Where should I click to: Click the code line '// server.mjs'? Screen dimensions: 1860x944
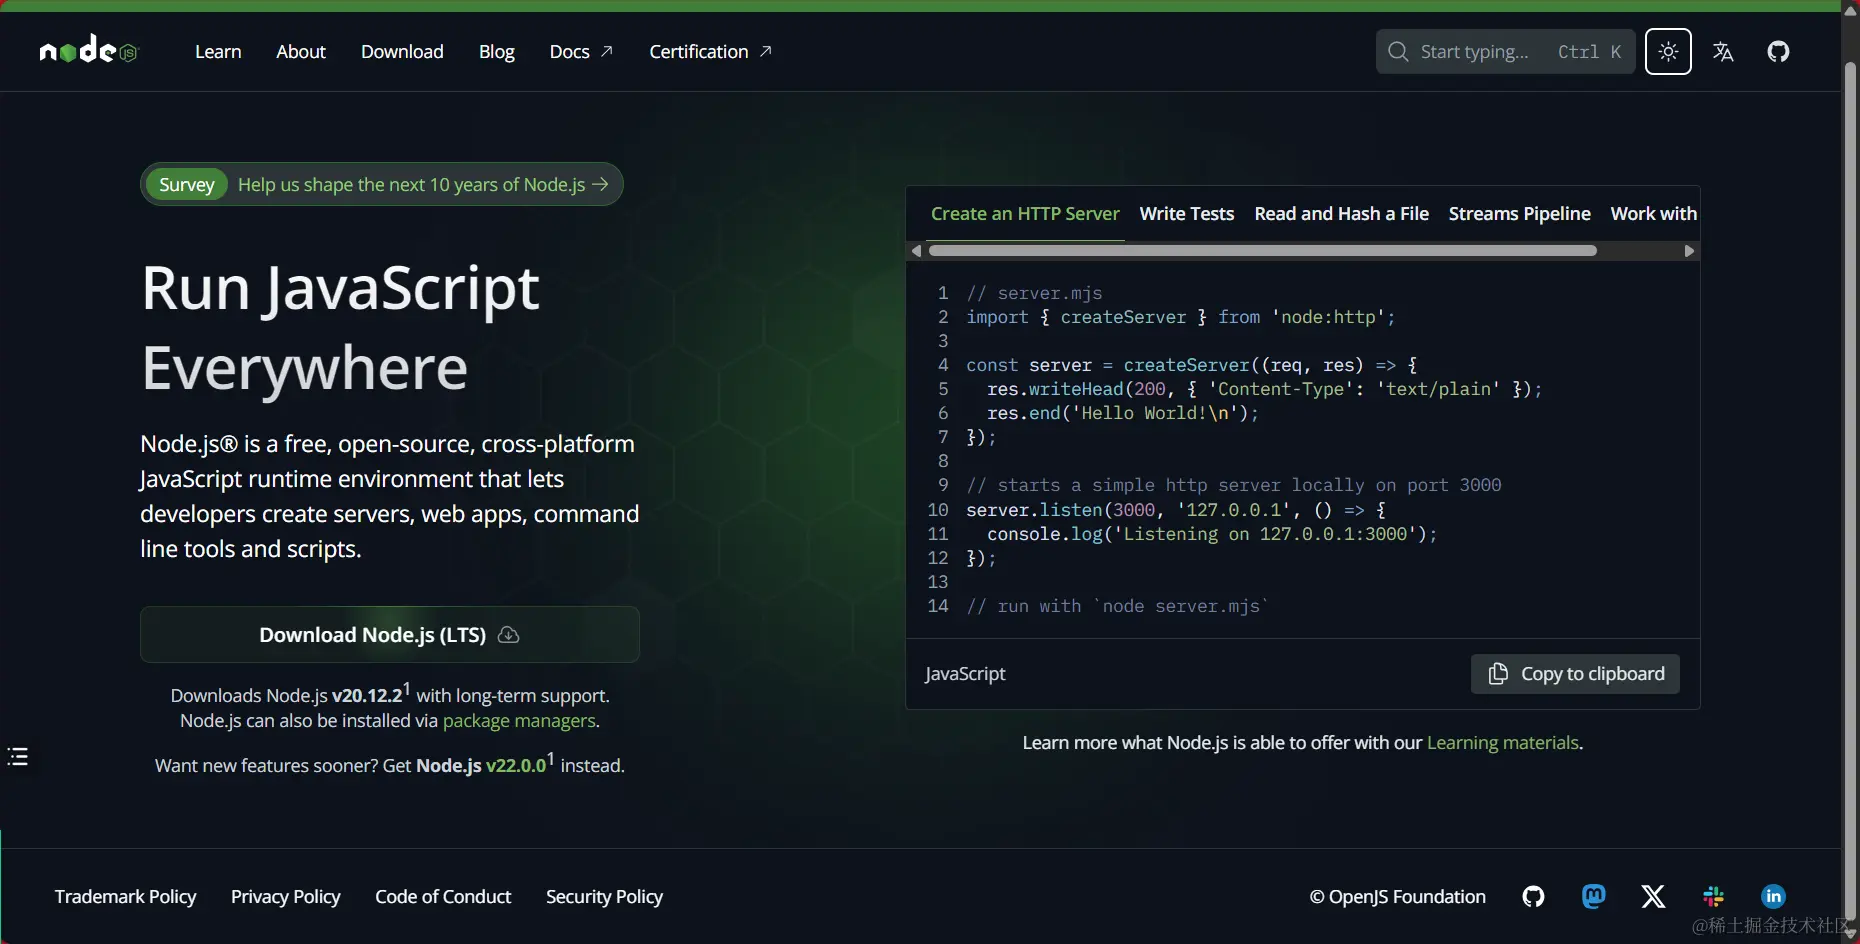point(1034,293)
